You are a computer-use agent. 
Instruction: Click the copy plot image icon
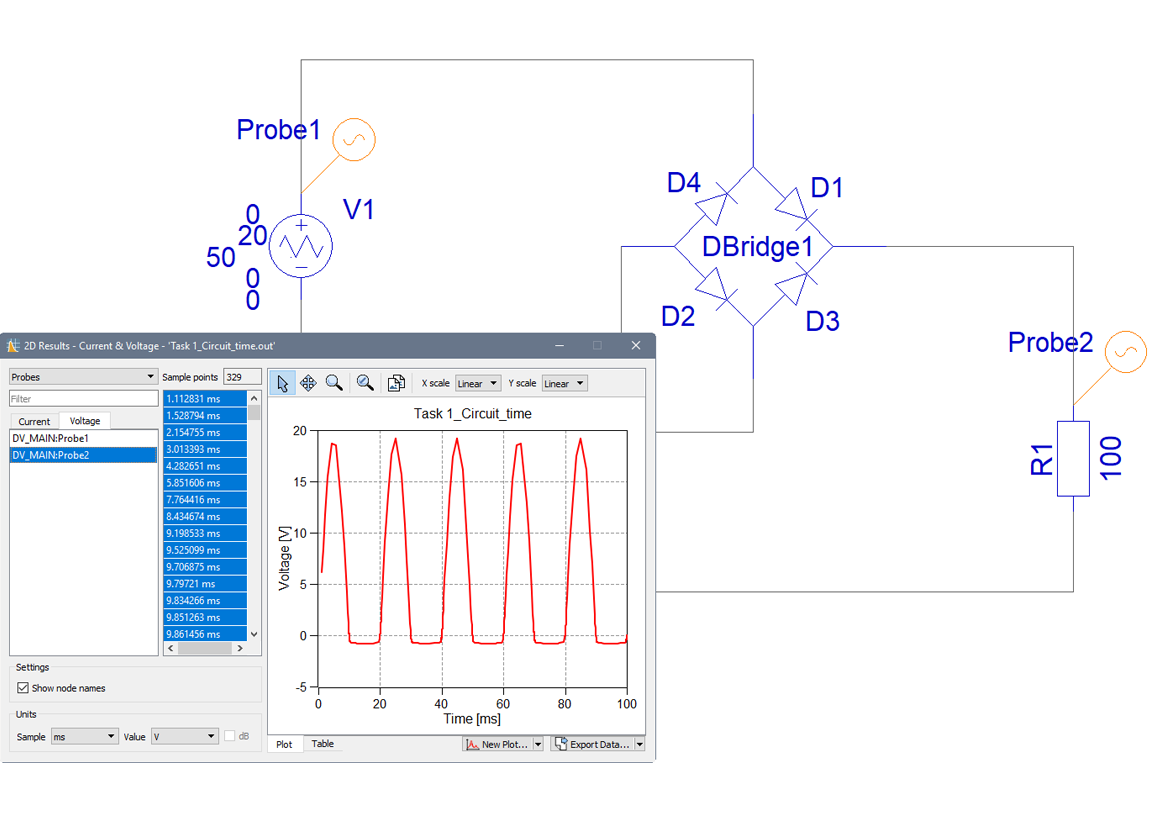tap(396, 383)
